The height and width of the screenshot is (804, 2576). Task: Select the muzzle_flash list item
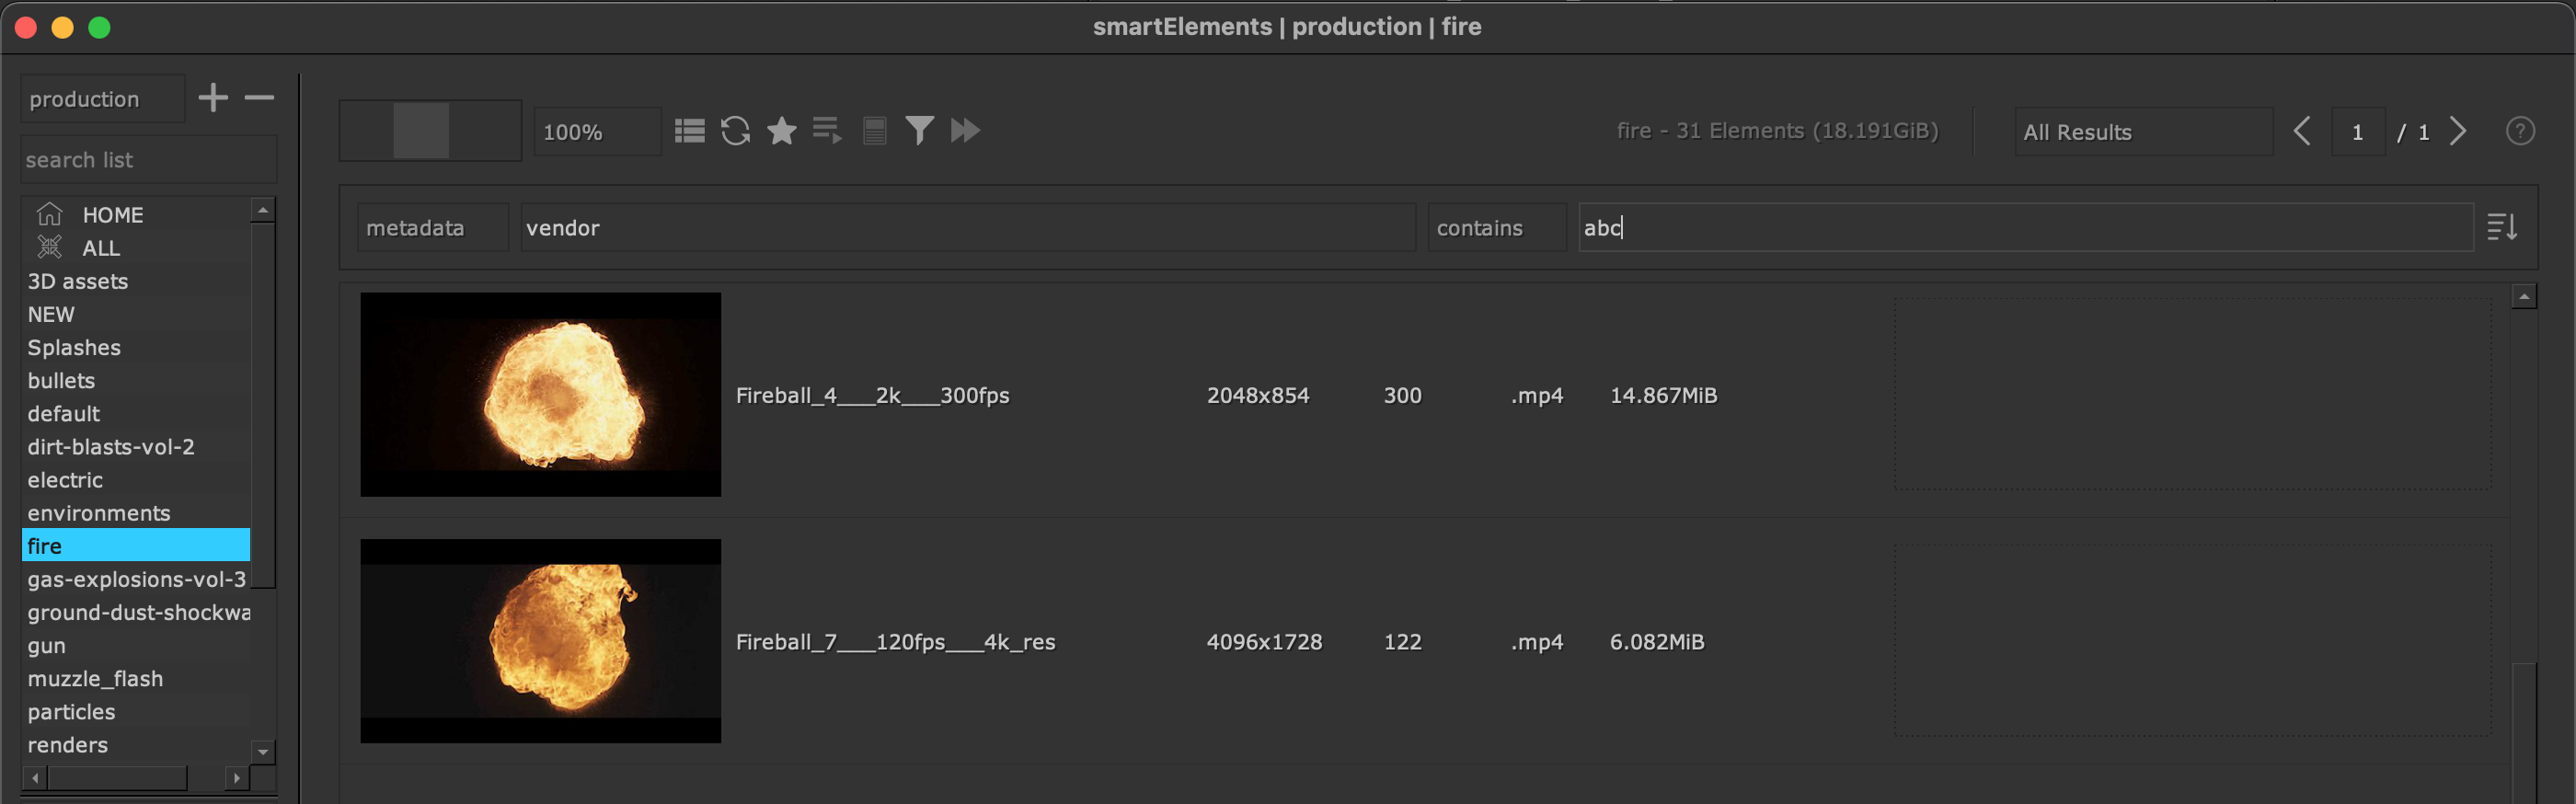coord(95,679)
